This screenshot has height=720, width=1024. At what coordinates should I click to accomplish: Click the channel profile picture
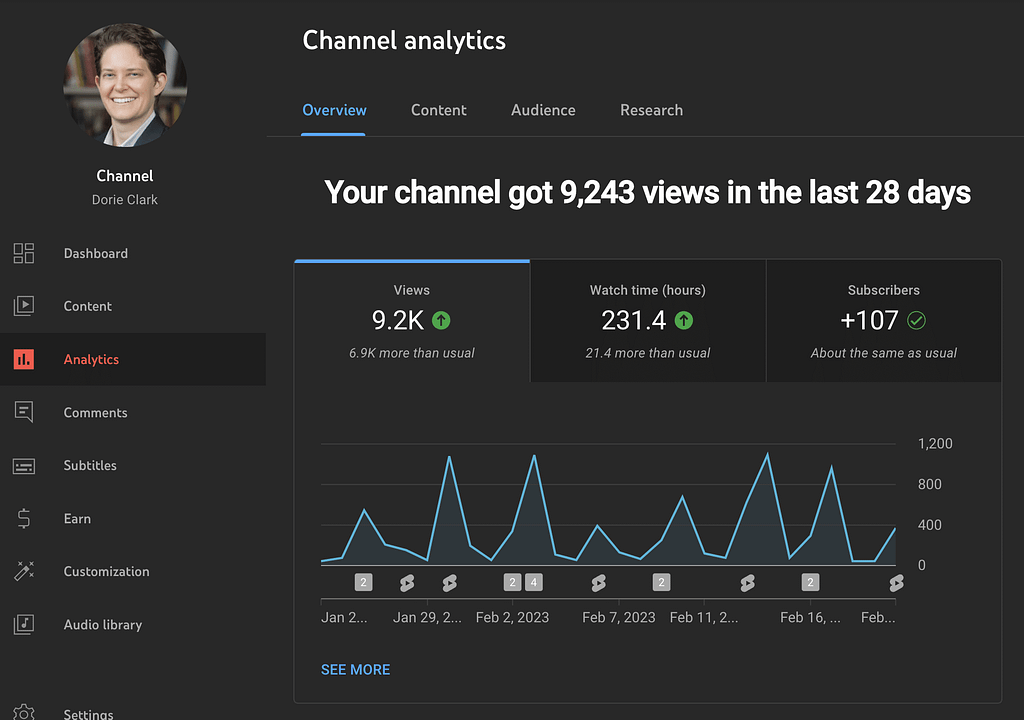point(125,85)
